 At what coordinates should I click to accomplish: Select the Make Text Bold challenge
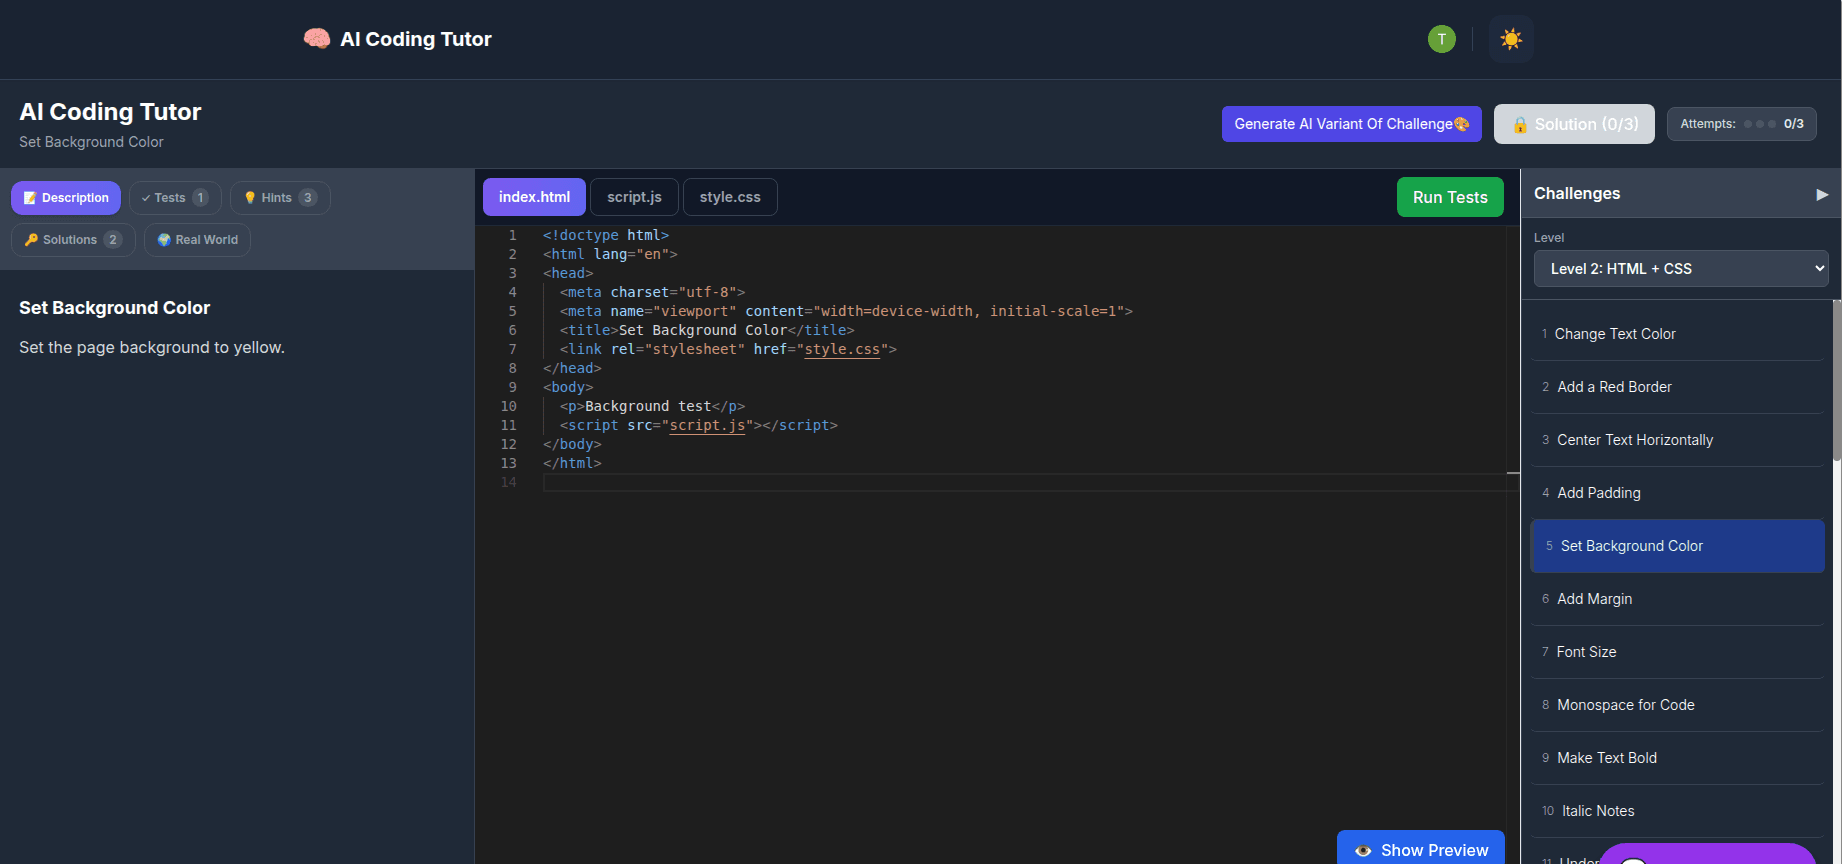click(1678, 758)
